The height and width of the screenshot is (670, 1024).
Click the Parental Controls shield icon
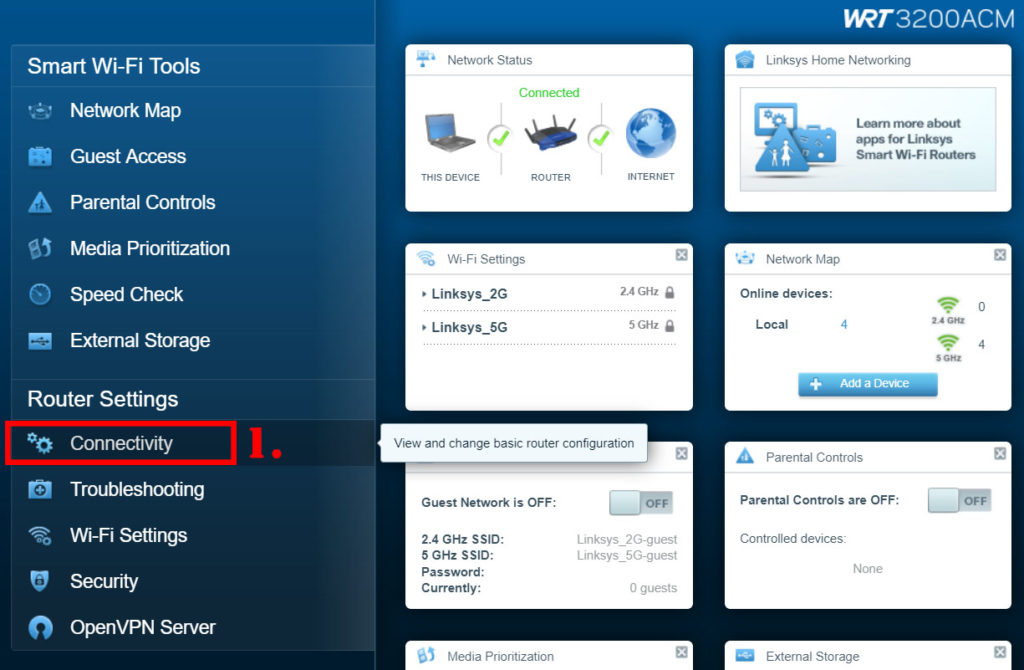pyautogui.click(x=40, y=202)
